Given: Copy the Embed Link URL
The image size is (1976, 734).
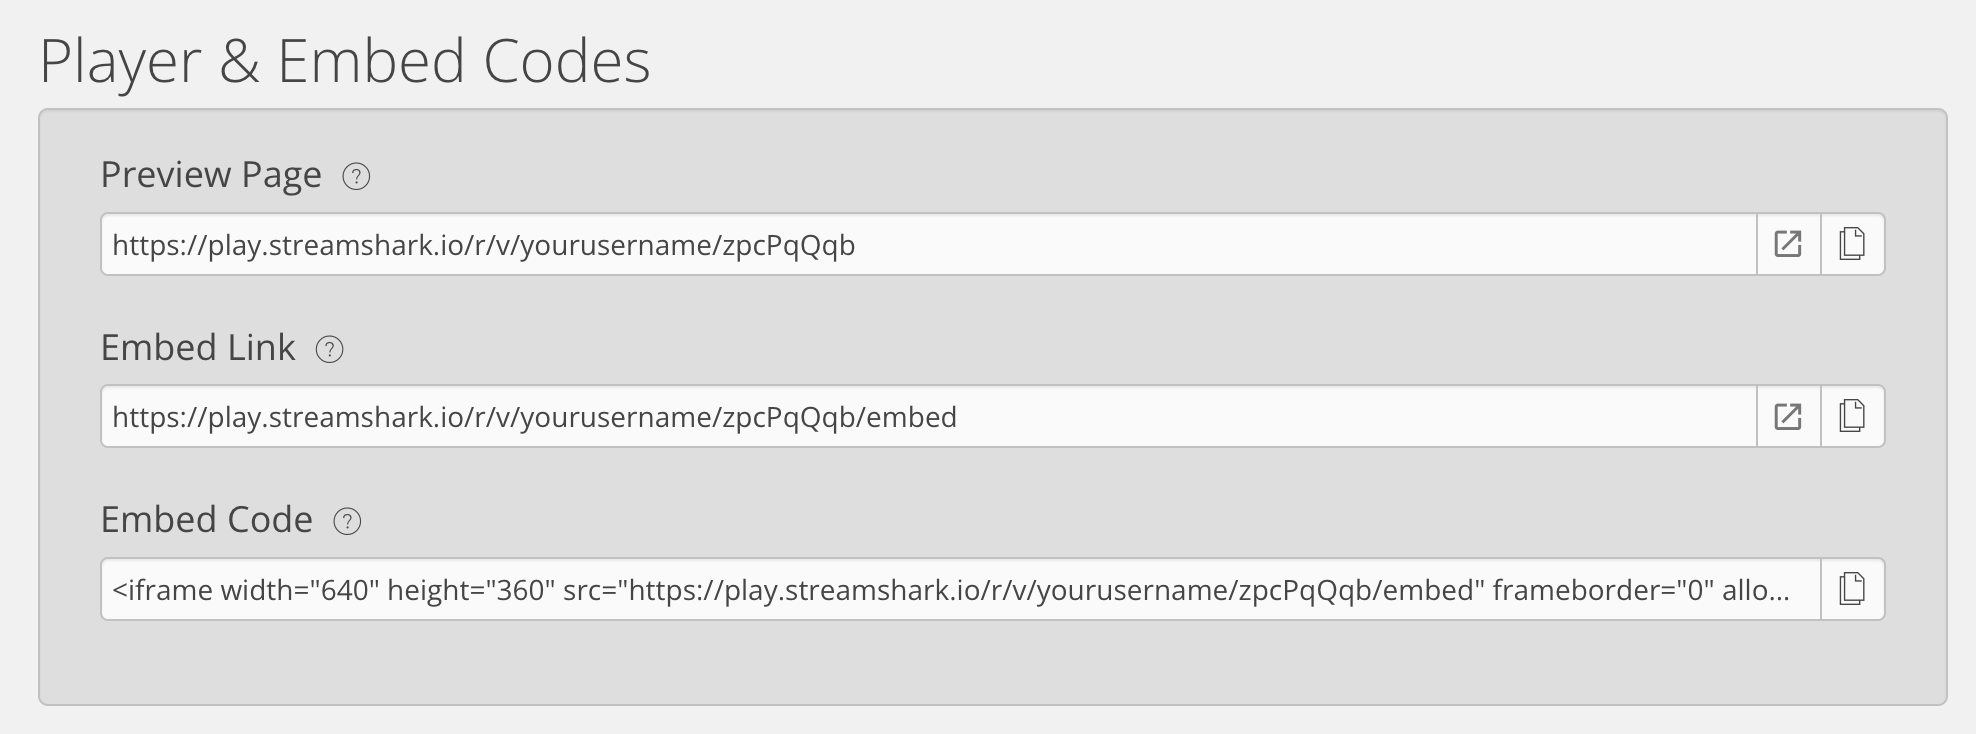Looking at the screenshot, I should tap(1853, 416).
